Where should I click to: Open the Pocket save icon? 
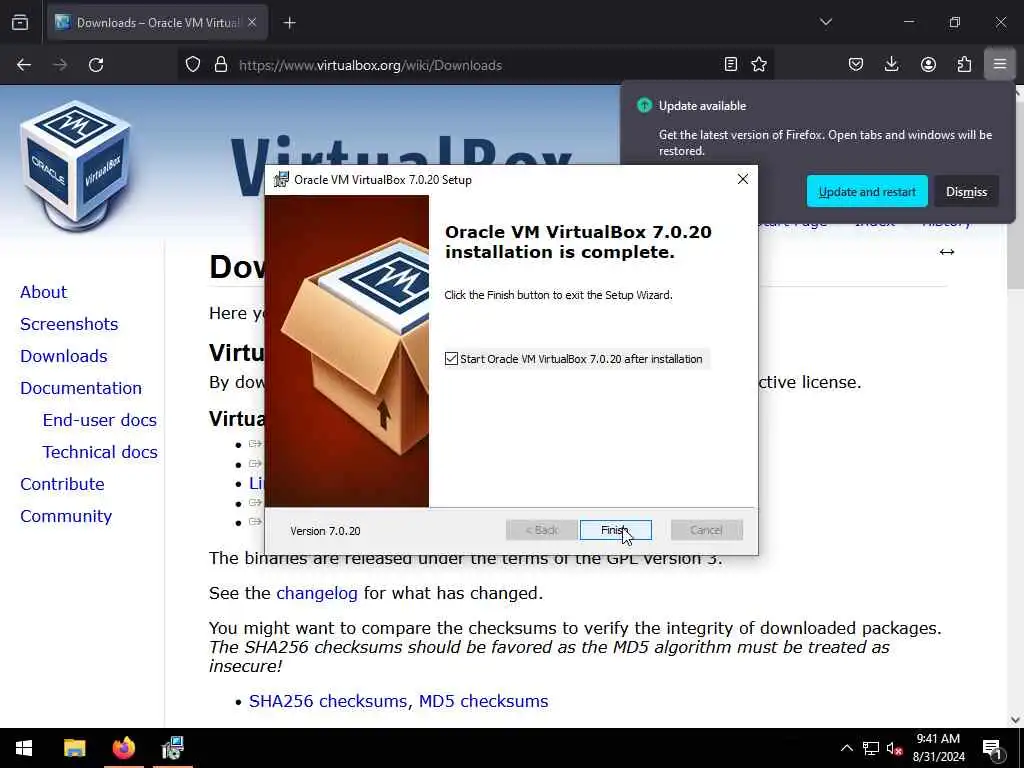(x=856, y=64)
